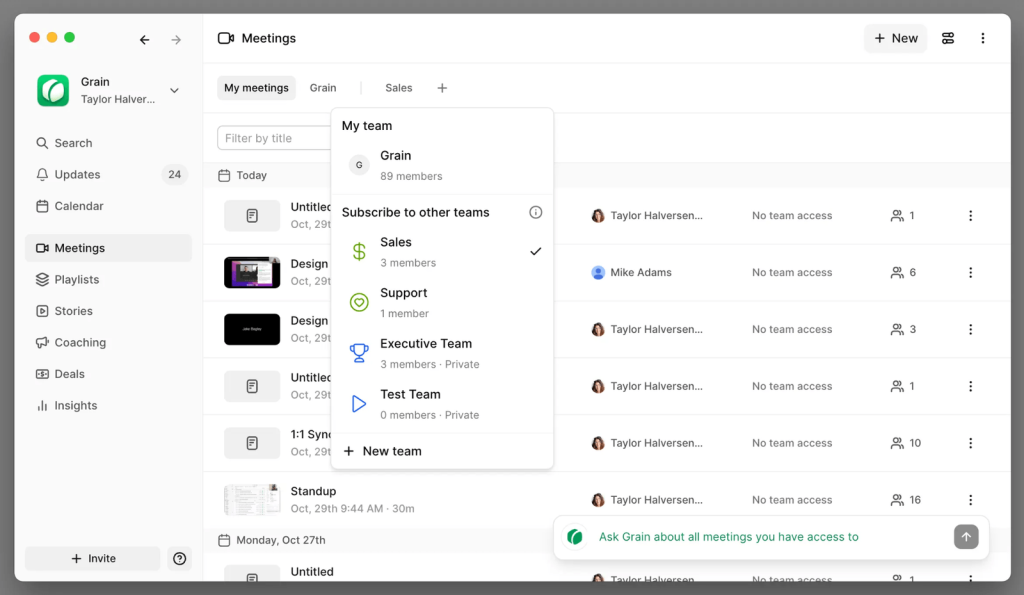Click the info icon beside Subscribe to other teams
Image resolution: width=1024 pixels, height=595 pixels.
[536, 212]
